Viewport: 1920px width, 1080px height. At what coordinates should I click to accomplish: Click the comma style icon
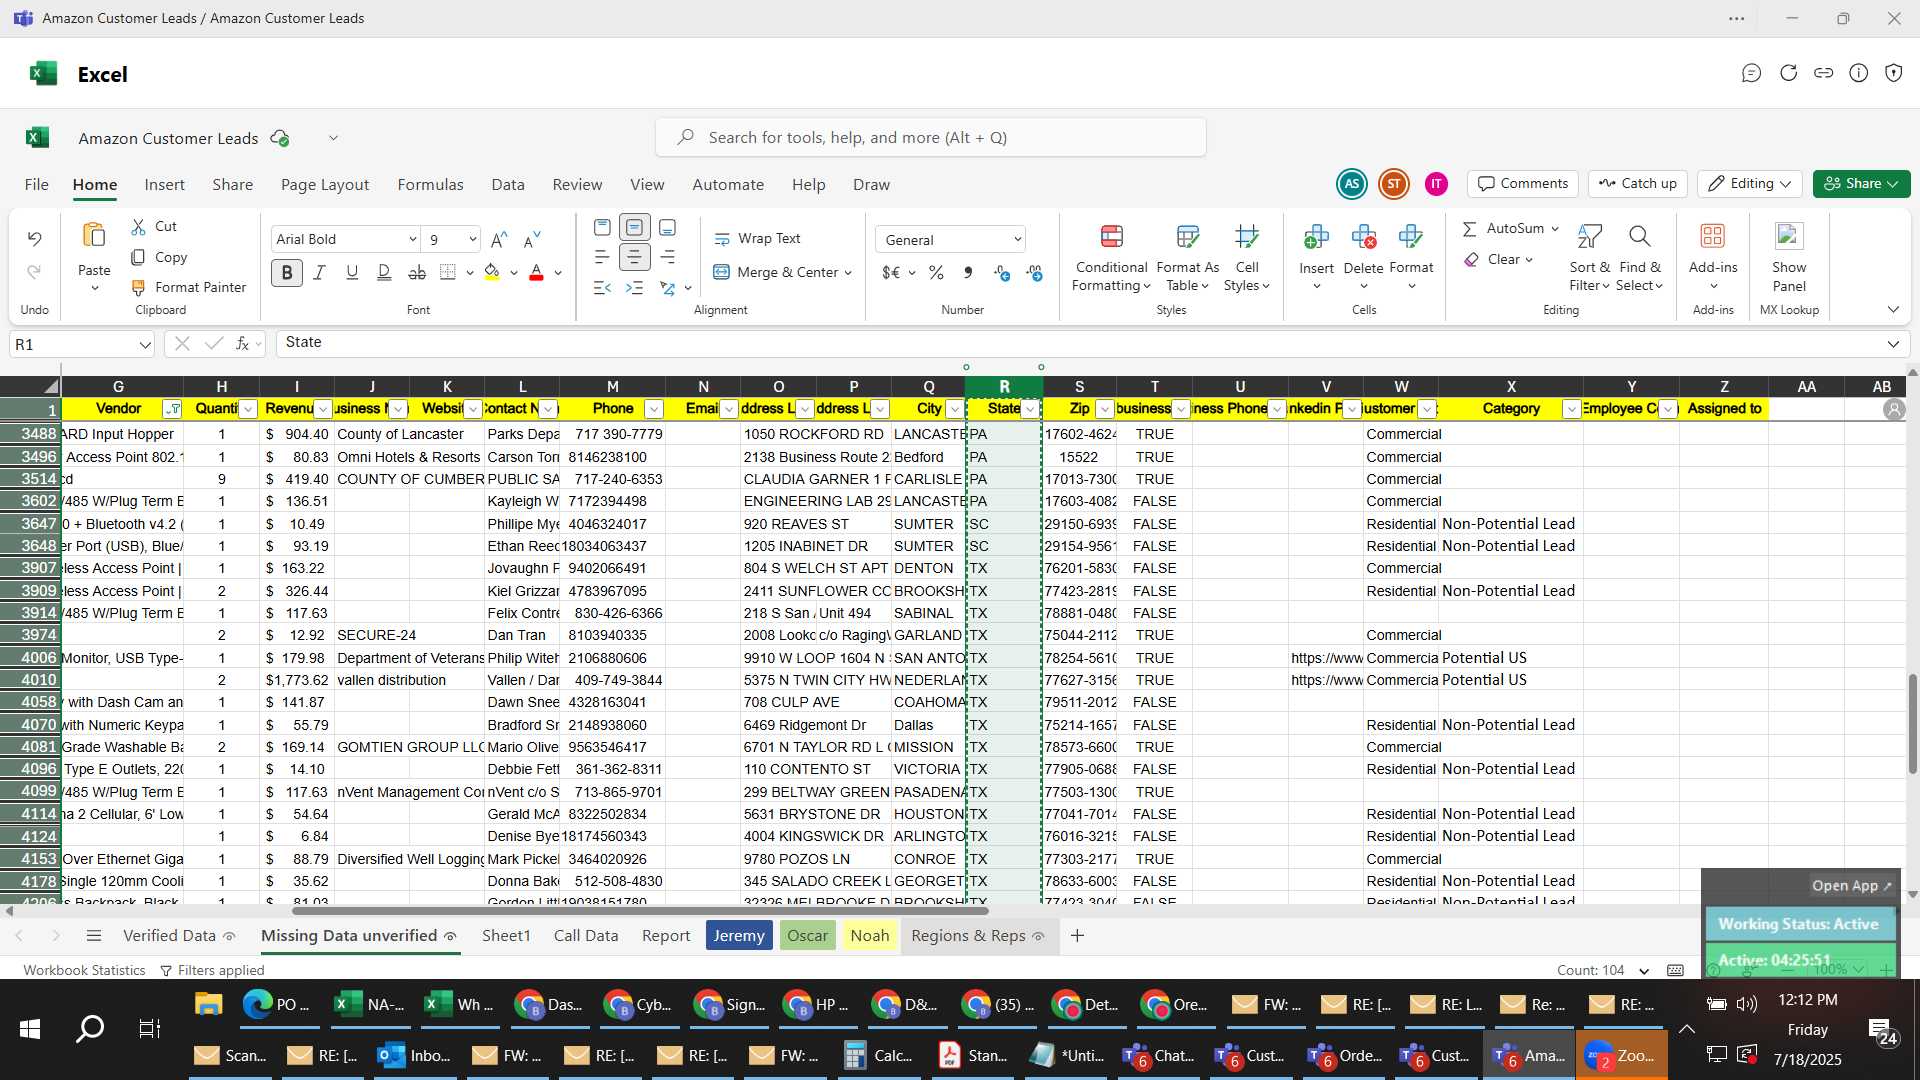968,272
